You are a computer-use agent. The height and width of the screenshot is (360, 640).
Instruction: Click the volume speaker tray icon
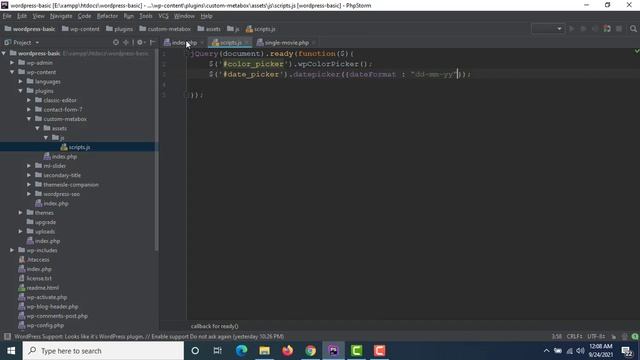tap(580, 351)
